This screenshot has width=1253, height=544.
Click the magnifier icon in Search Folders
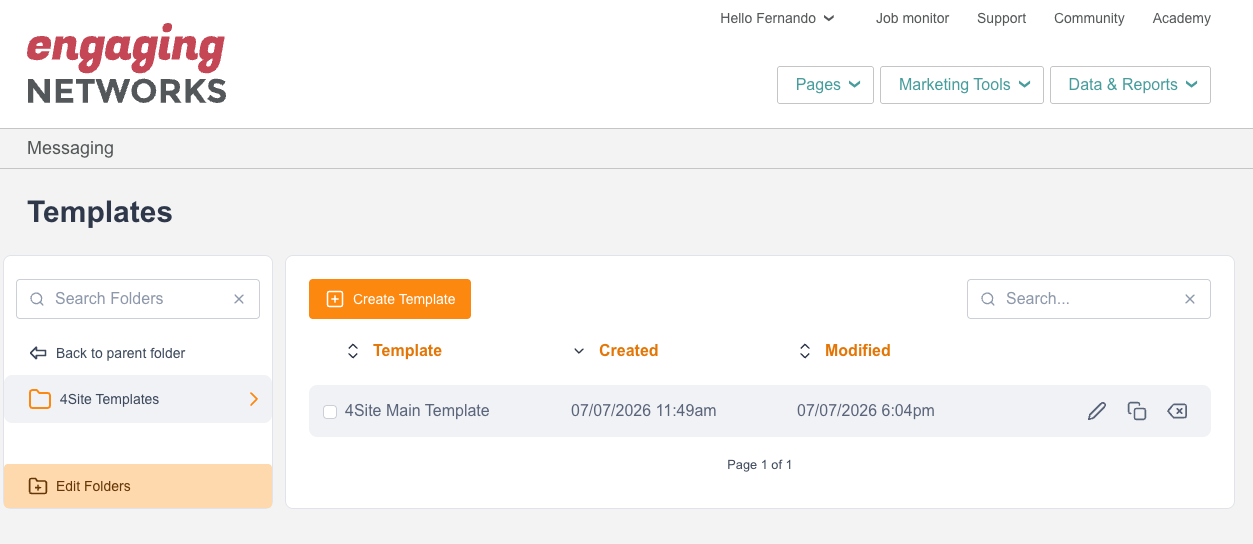[x=37, y=299]
